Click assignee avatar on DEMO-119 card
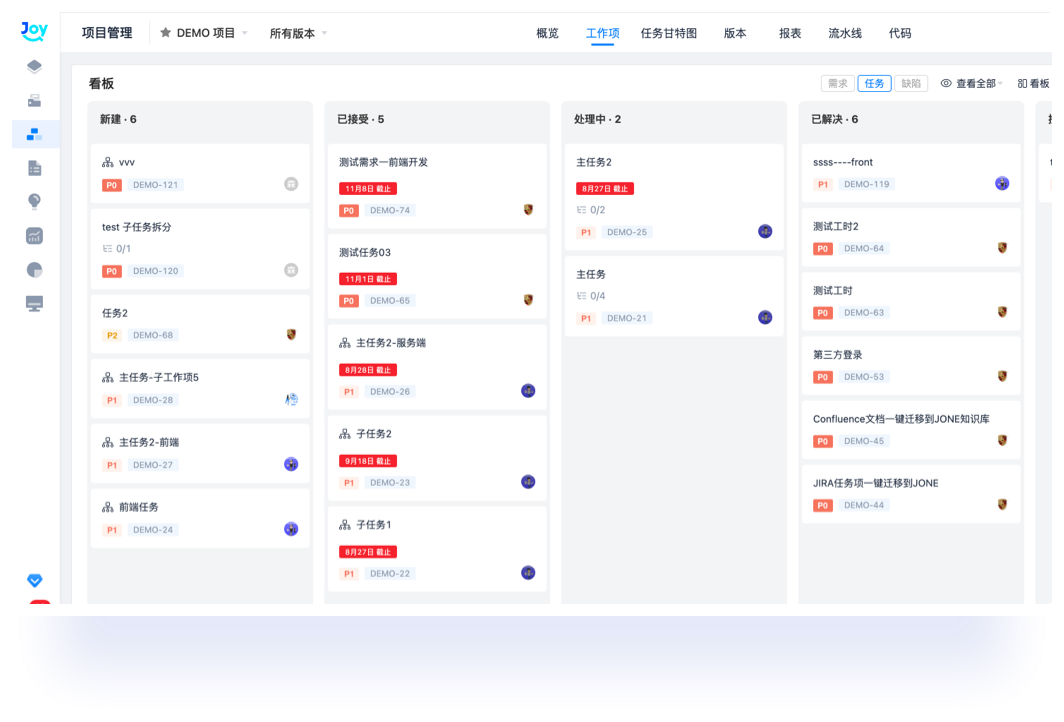Viewport: 1064px width, 722px height. [x=1002, y=183]
